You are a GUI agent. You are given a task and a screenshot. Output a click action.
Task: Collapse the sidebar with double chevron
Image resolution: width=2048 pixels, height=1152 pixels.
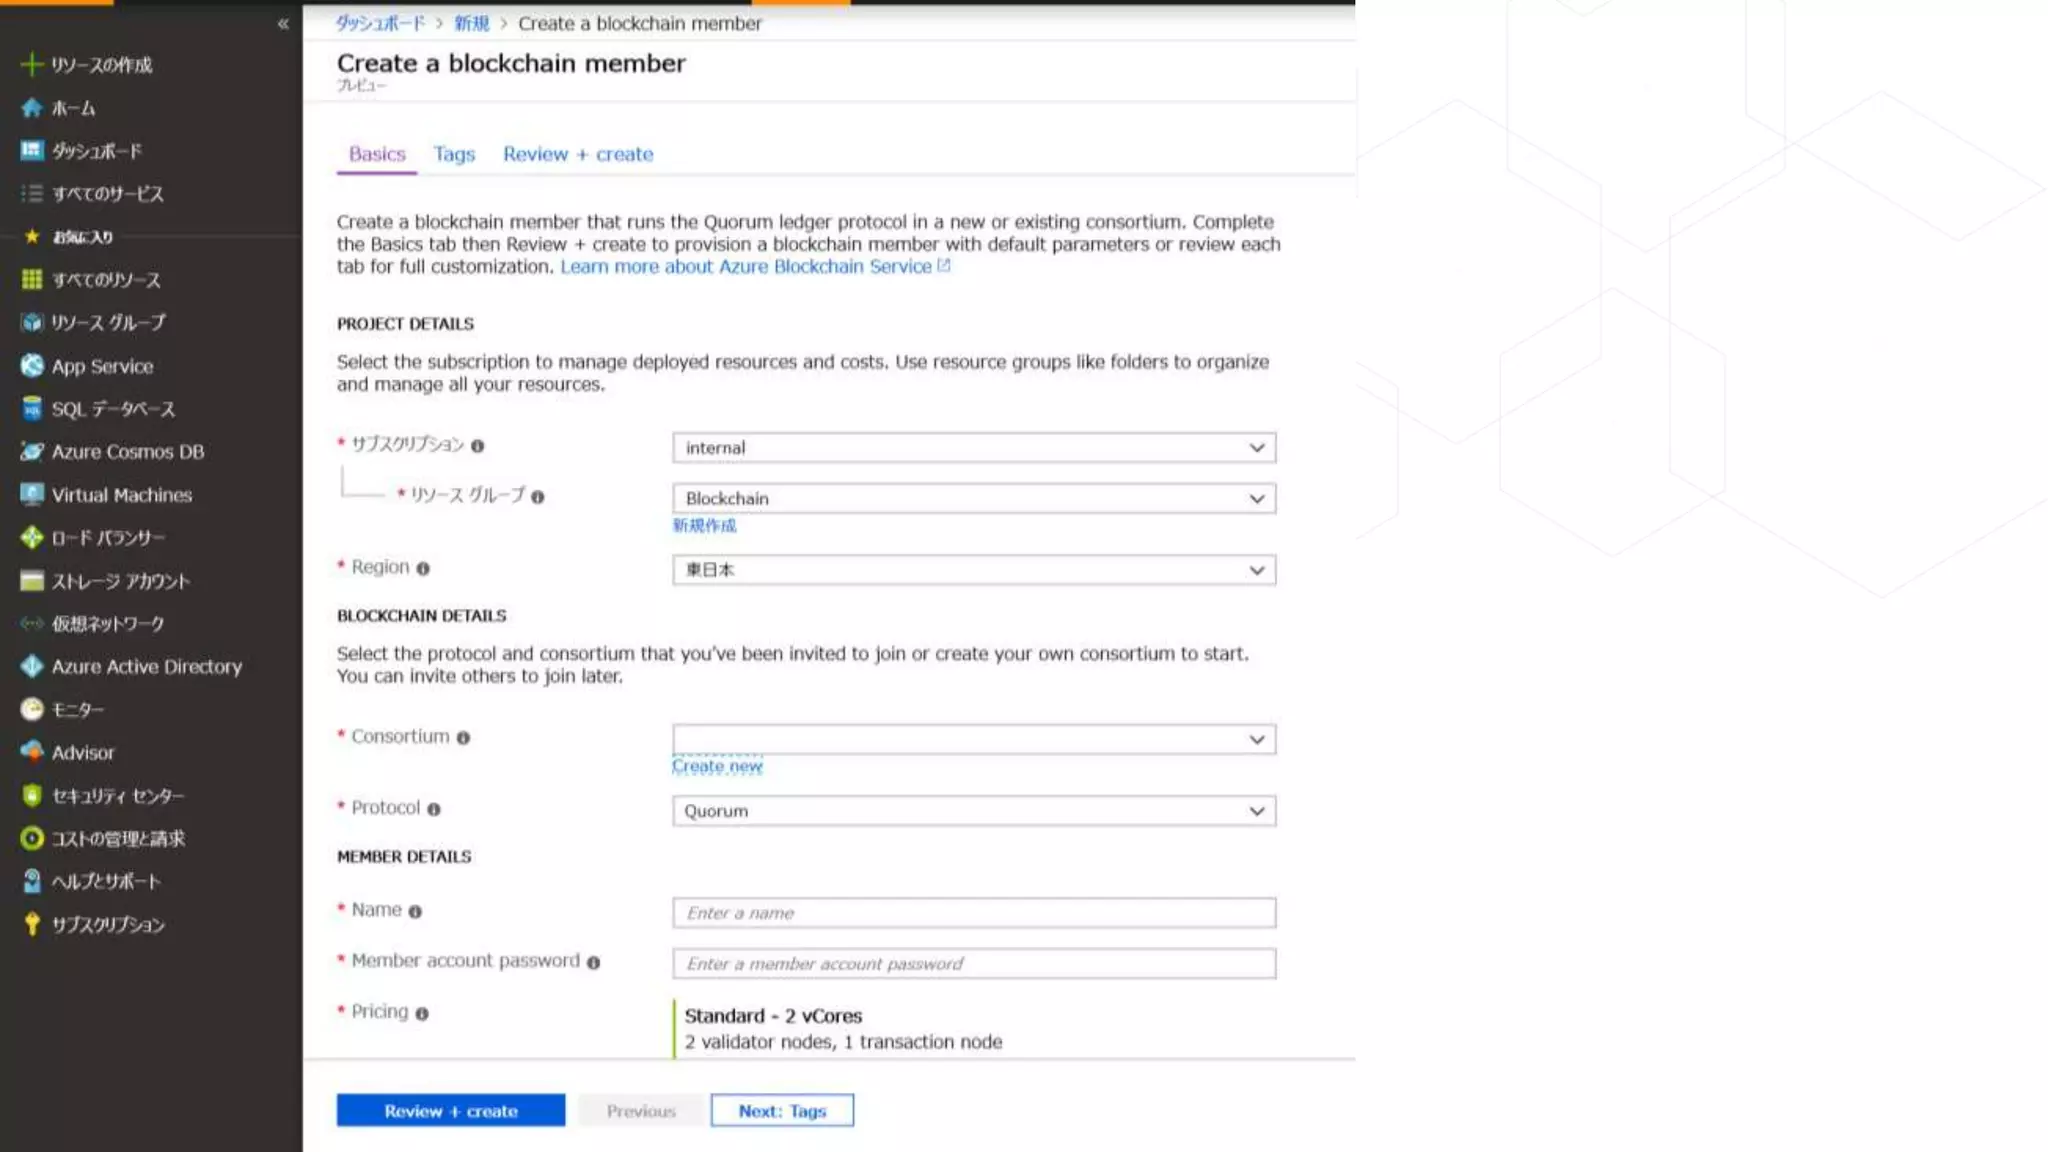click(x=283, y=24)
